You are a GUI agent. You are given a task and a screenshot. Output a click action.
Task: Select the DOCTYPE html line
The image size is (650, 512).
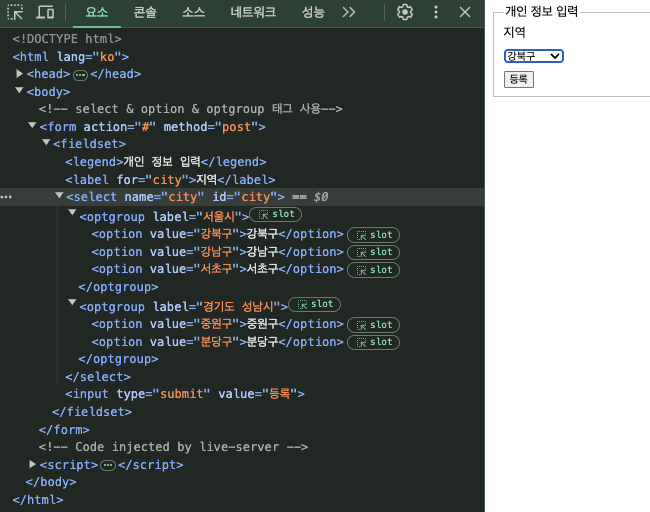click(x=67, y=39)
